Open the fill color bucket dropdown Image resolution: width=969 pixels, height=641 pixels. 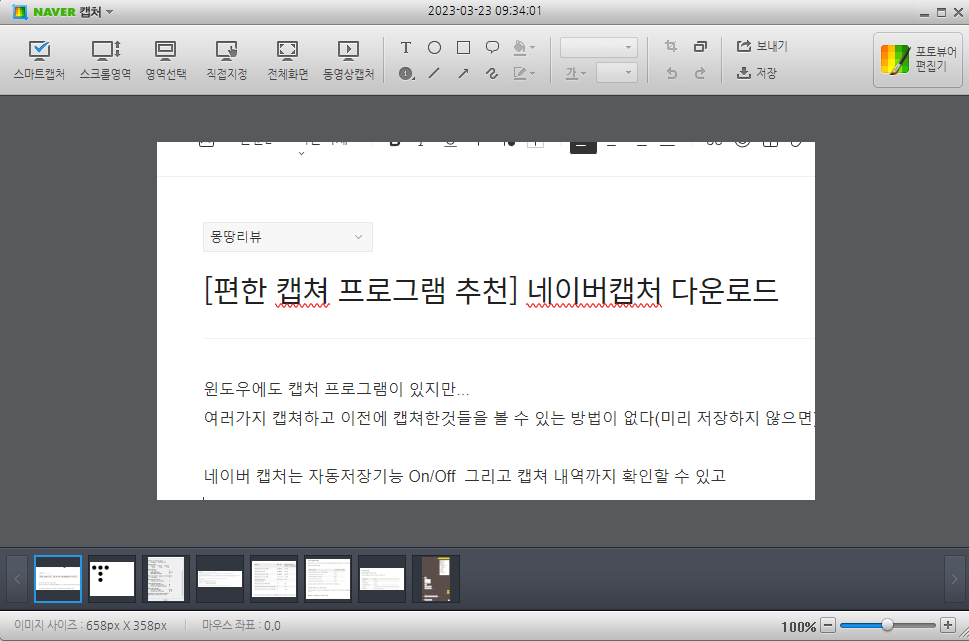pyautogui.click(x=524, y=48)
